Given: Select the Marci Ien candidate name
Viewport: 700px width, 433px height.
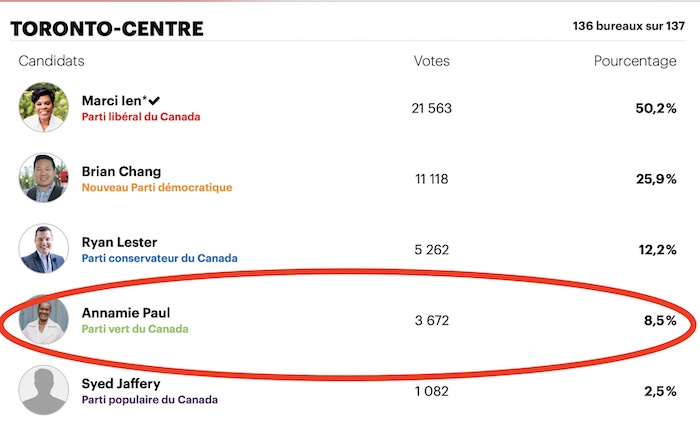Looking at the screenshot, I should 114,100.
